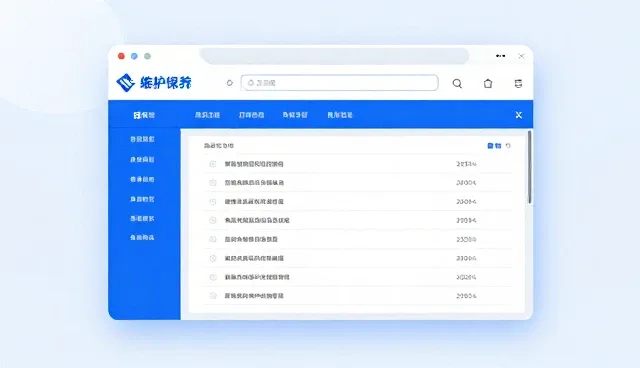Image resolution: width=640 pixels, height=368 pixels.
Task: Open the stacked database icon in header
Action: coord(518,84)
